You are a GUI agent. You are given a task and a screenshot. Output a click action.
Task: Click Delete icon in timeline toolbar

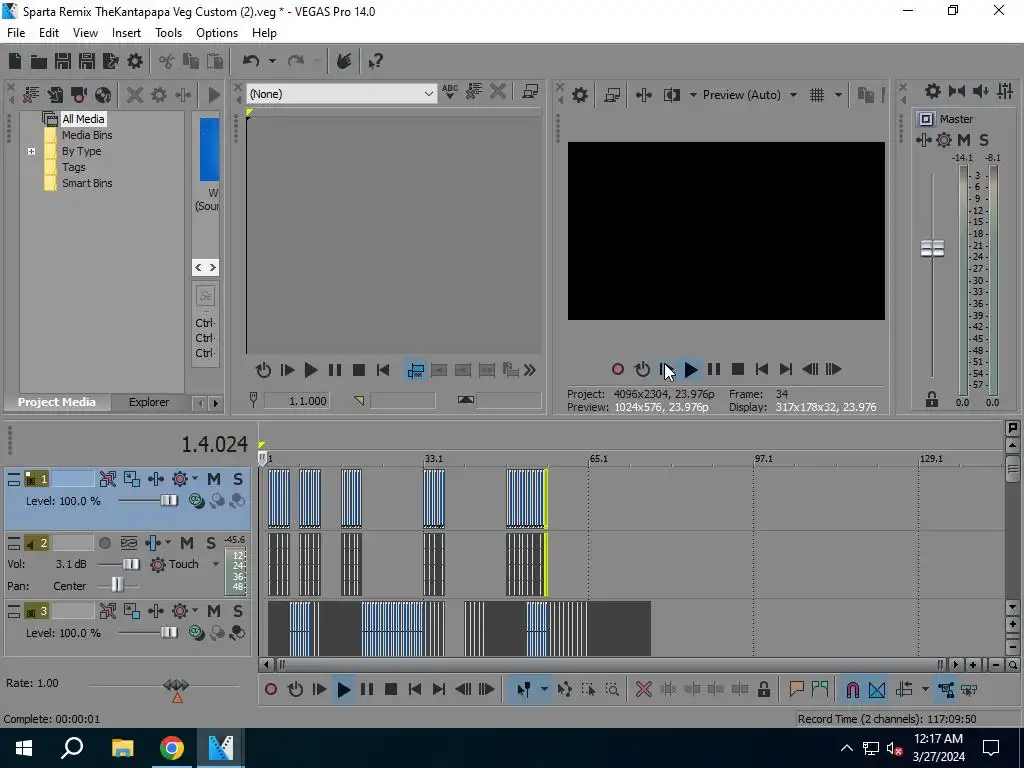[643, 690]
